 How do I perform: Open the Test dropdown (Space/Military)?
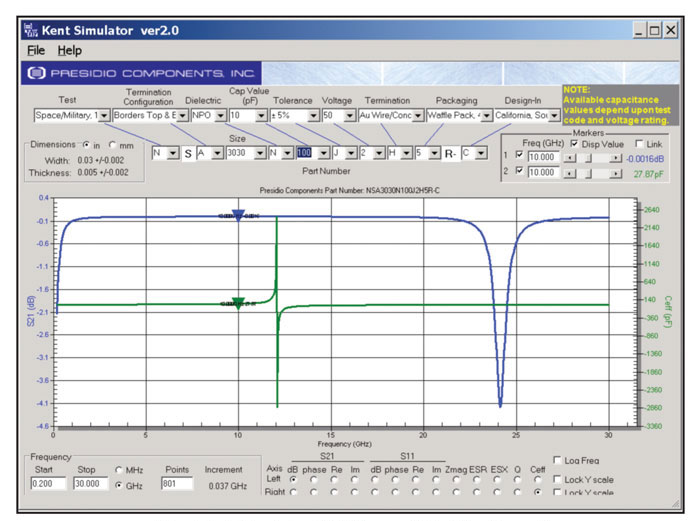[104, 116]
